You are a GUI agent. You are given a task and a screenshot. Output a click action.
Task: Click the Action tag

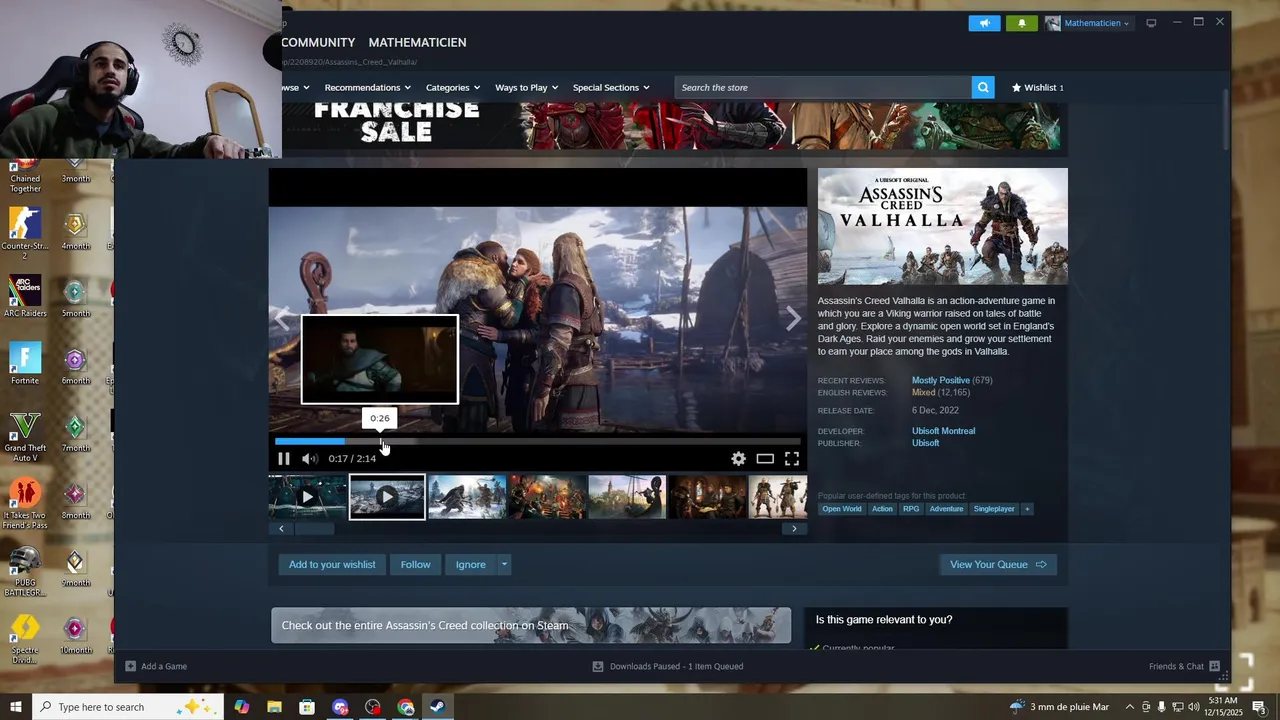point(882,509)
